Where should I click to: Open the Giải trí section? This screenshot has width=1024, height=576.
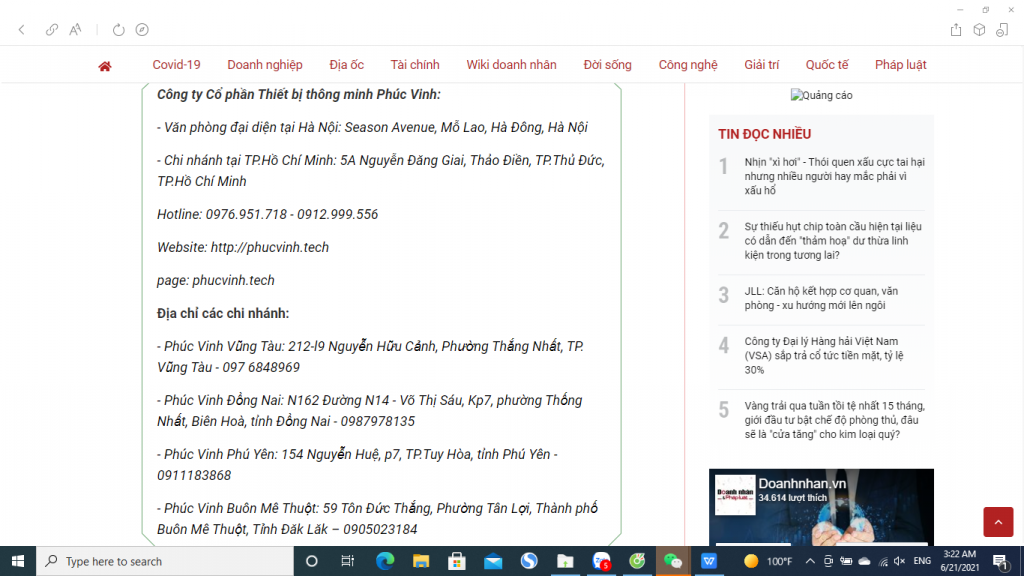761,65
